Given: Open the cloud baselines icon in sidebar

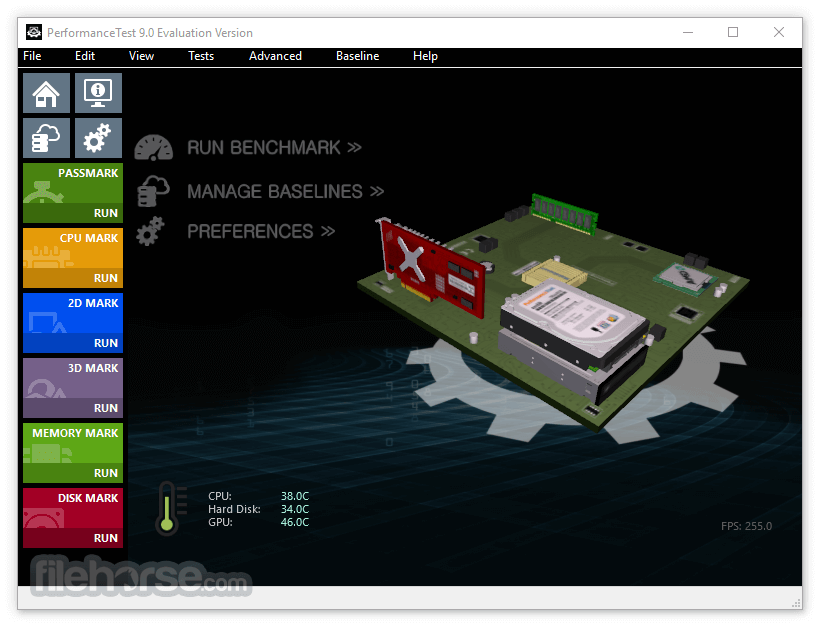Looking at the screenshot, I should [46, 138].
